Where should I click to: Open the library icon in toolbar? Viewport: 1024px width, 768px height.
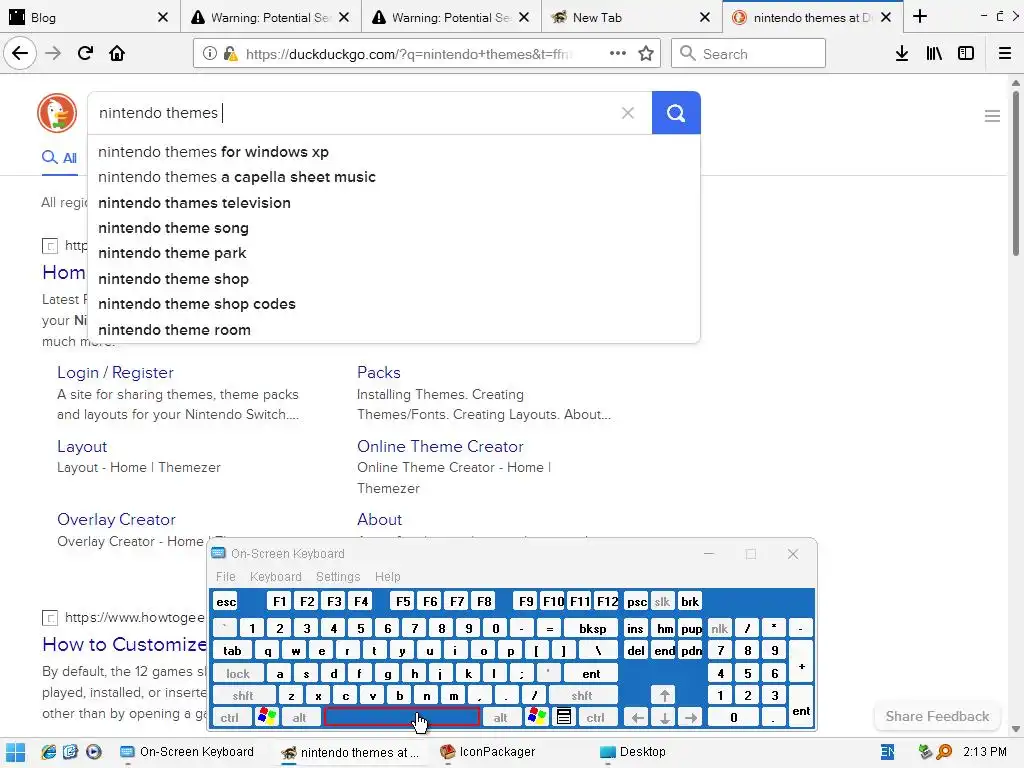pyautogui.click(x=934, y=54)
